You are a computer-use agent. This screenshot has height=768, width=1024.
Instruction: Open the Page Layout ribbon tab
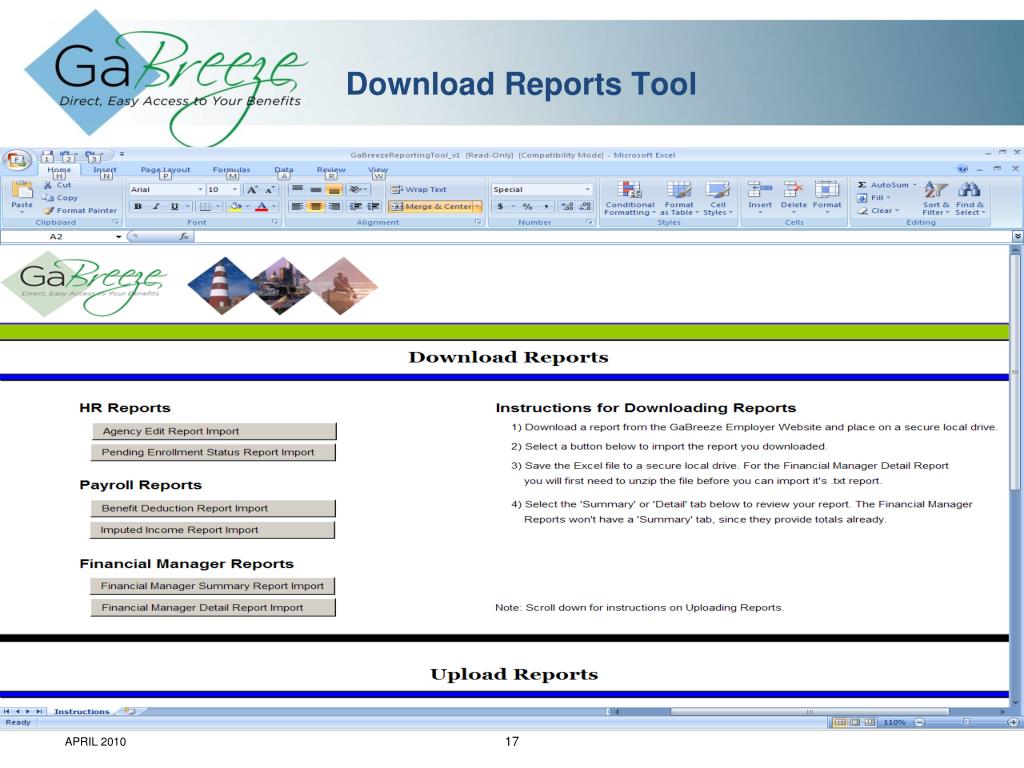coord(165,170)
